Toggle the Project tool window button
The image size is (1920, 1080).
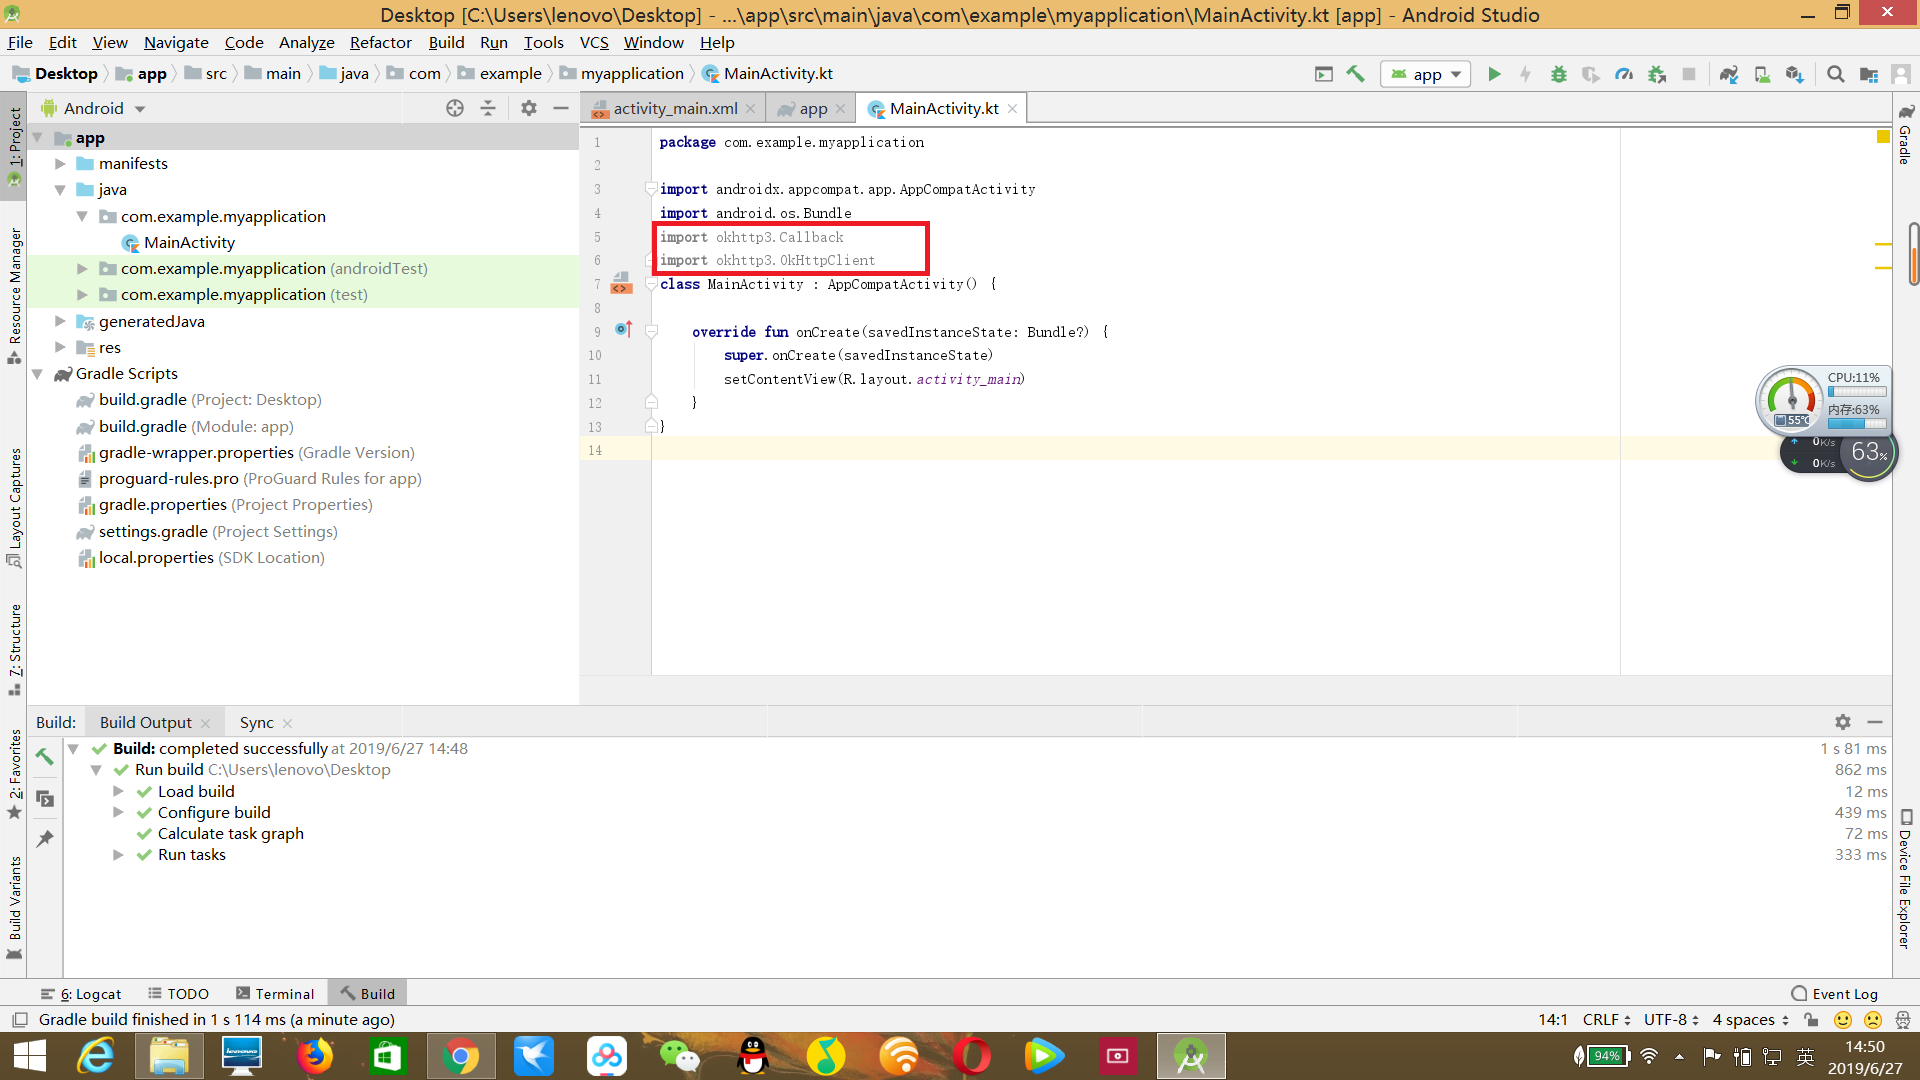[x=14, y=146]
